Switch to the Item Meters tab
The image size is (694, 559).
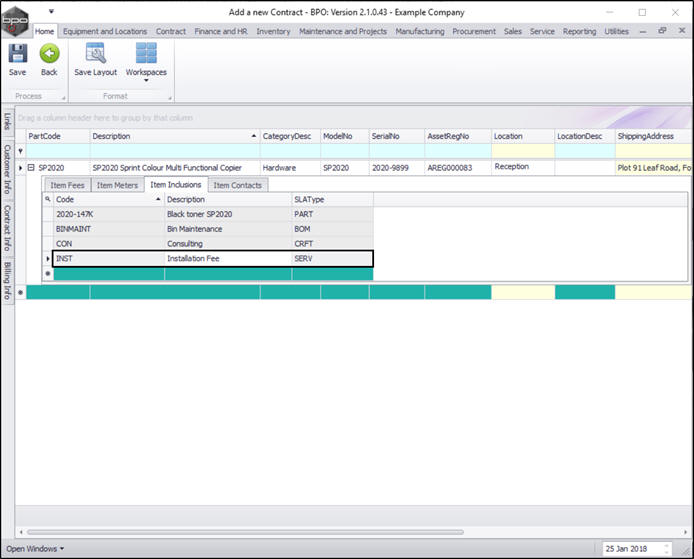click(117, 185)
